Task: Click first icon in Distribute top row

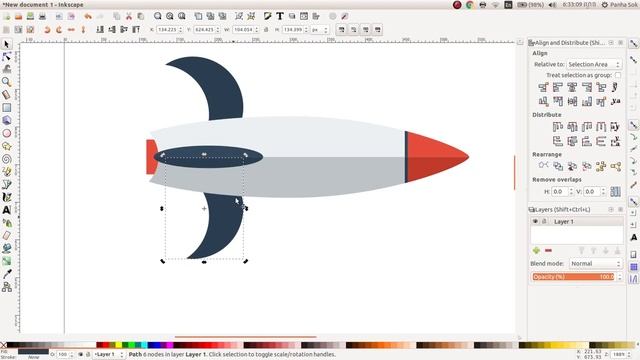Action: [x=558, y=127]
